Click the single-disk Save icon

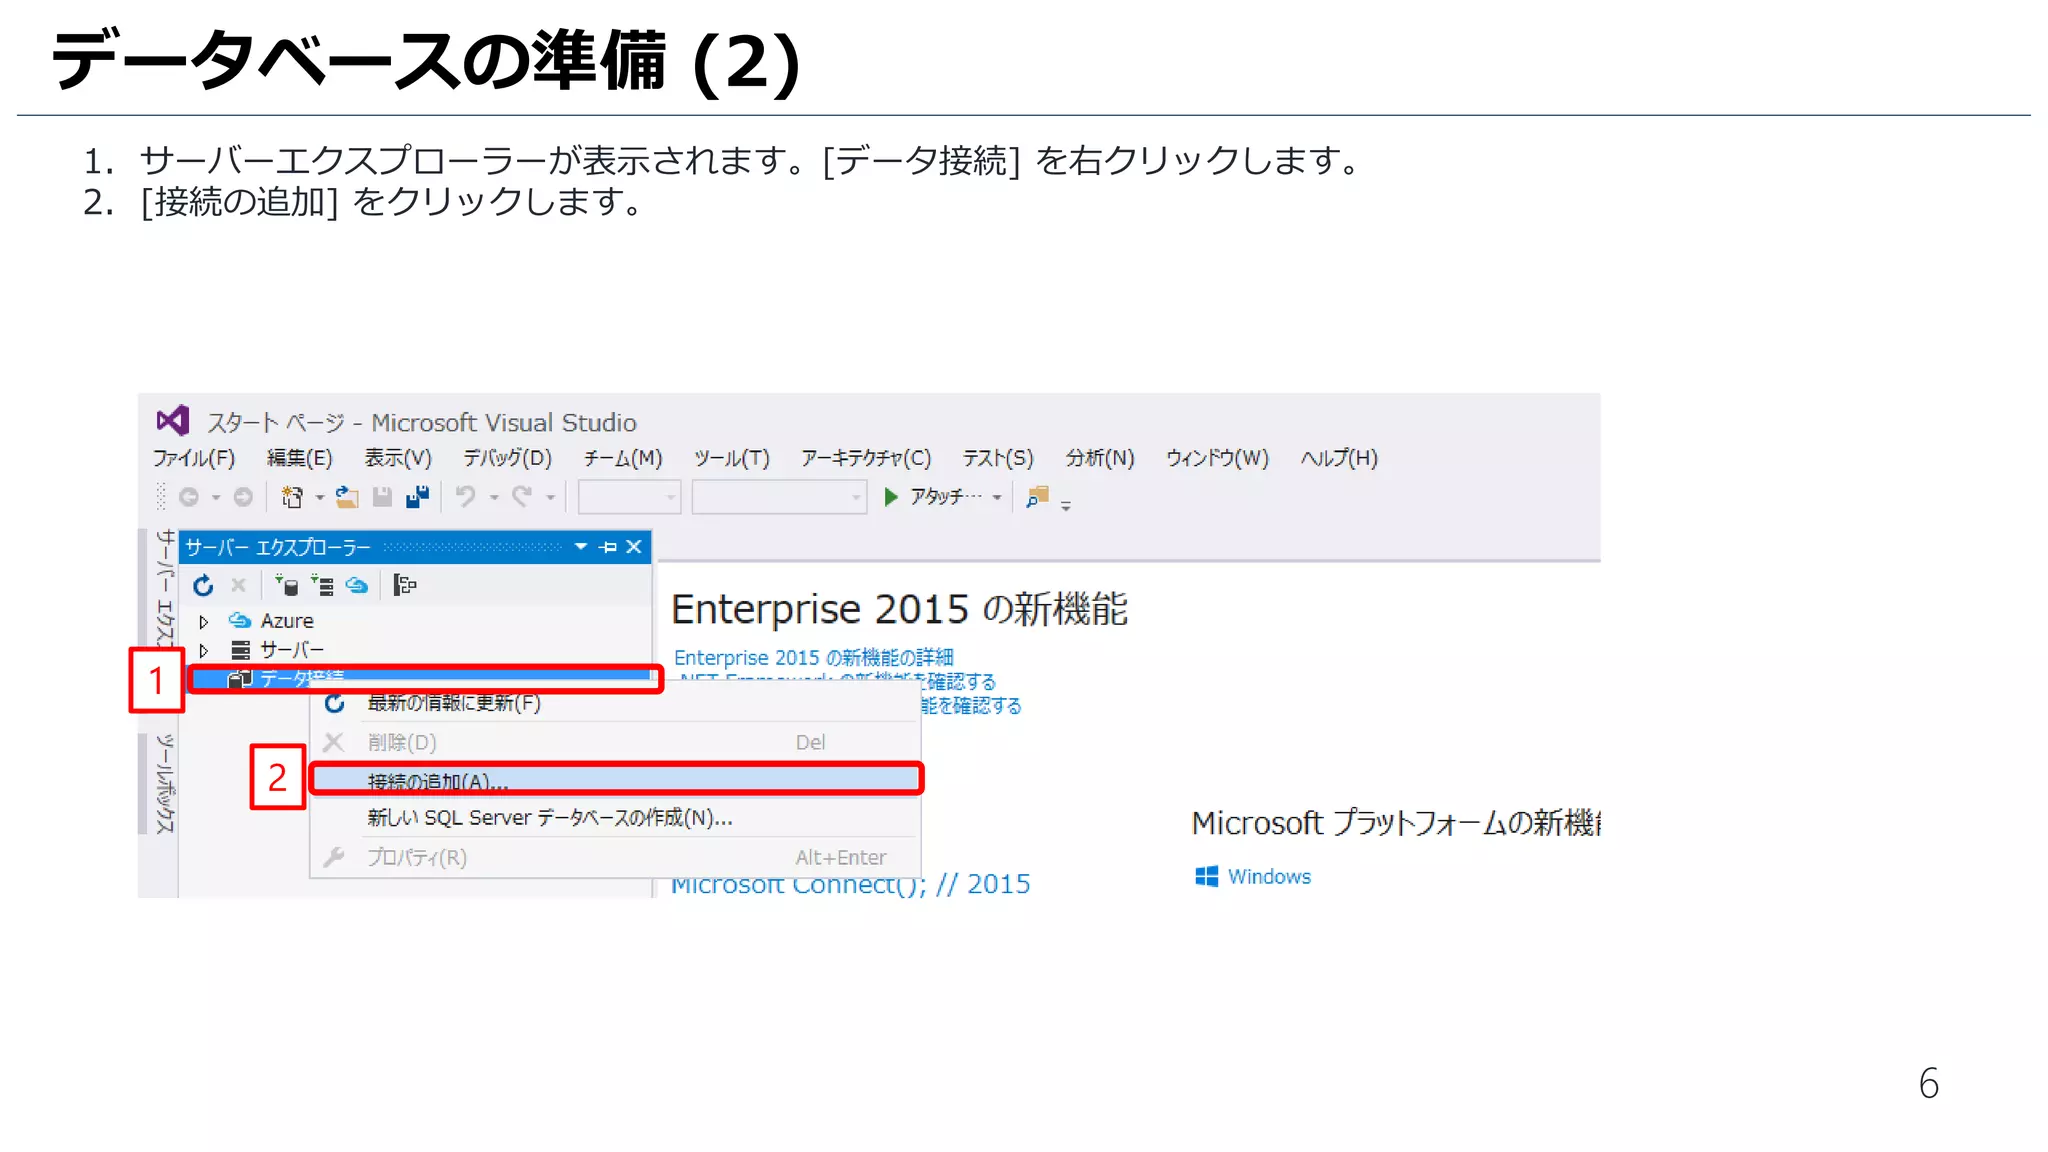[x=382, y=497]
